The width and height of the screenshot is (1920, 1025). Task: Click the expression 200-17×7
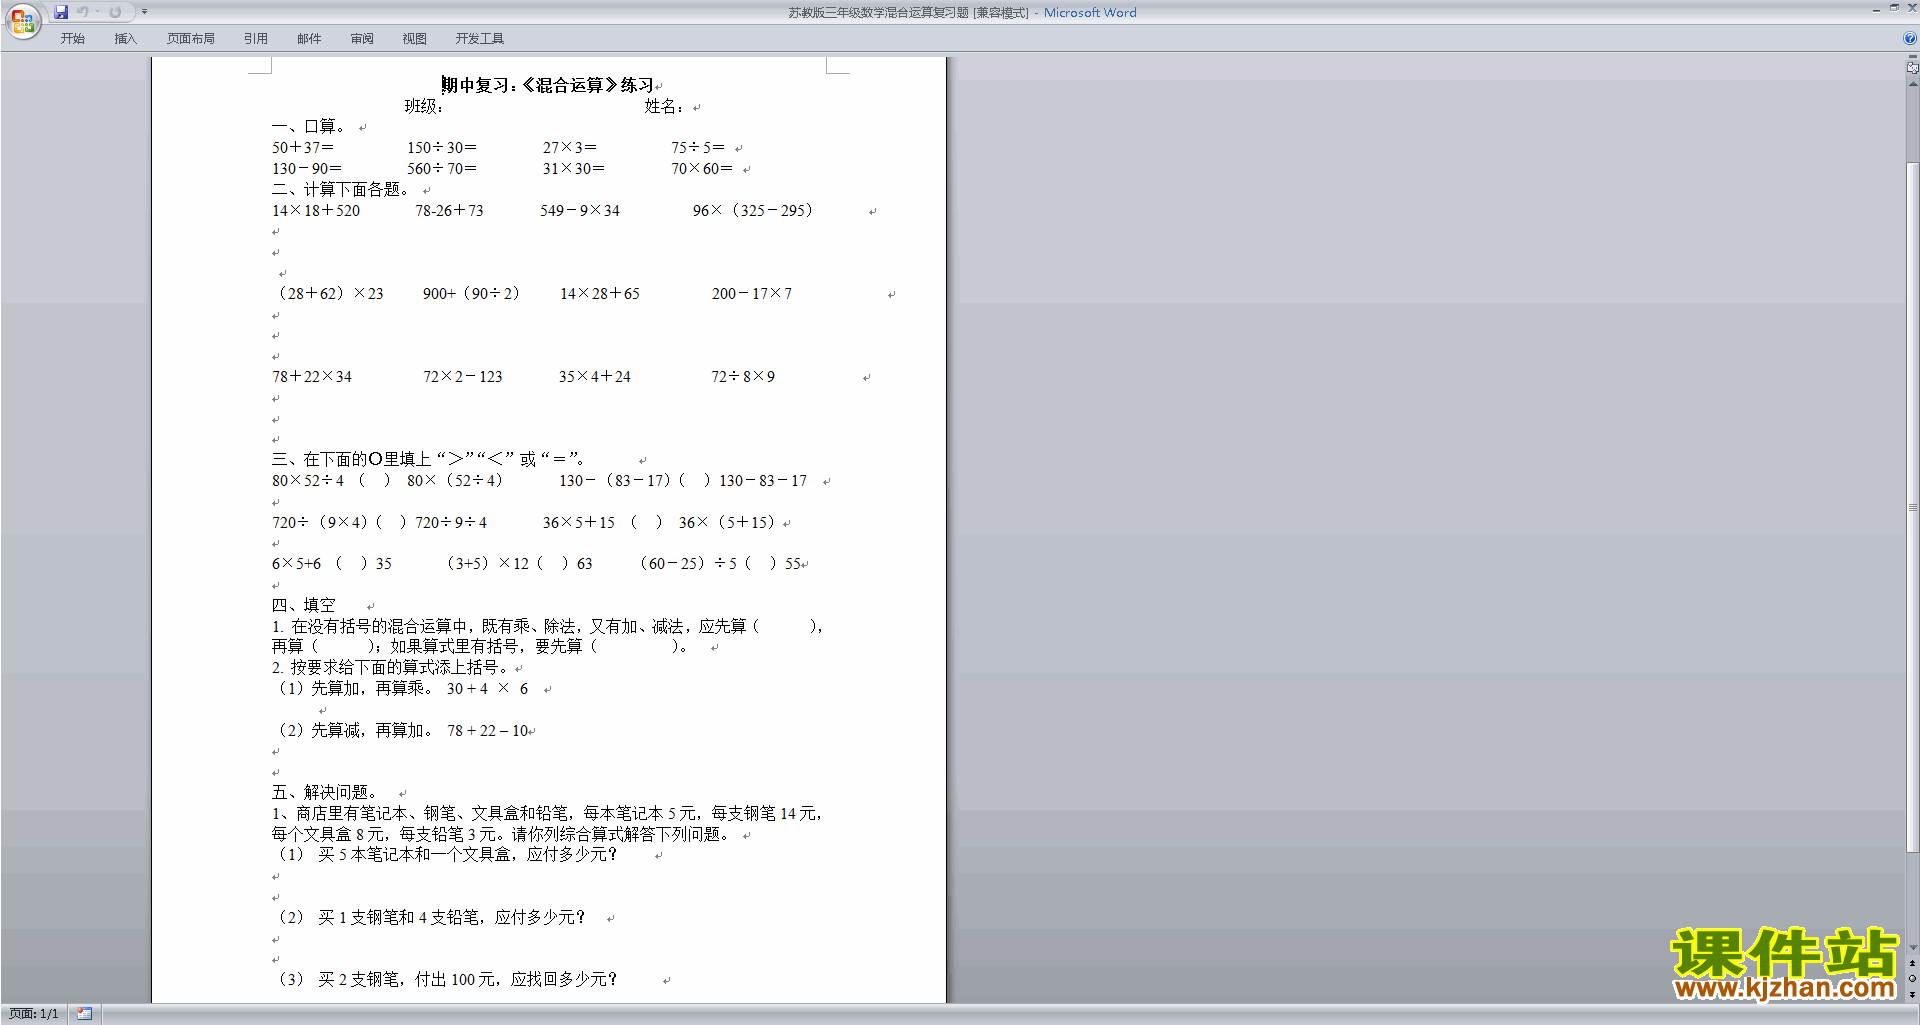coord(752,293)
